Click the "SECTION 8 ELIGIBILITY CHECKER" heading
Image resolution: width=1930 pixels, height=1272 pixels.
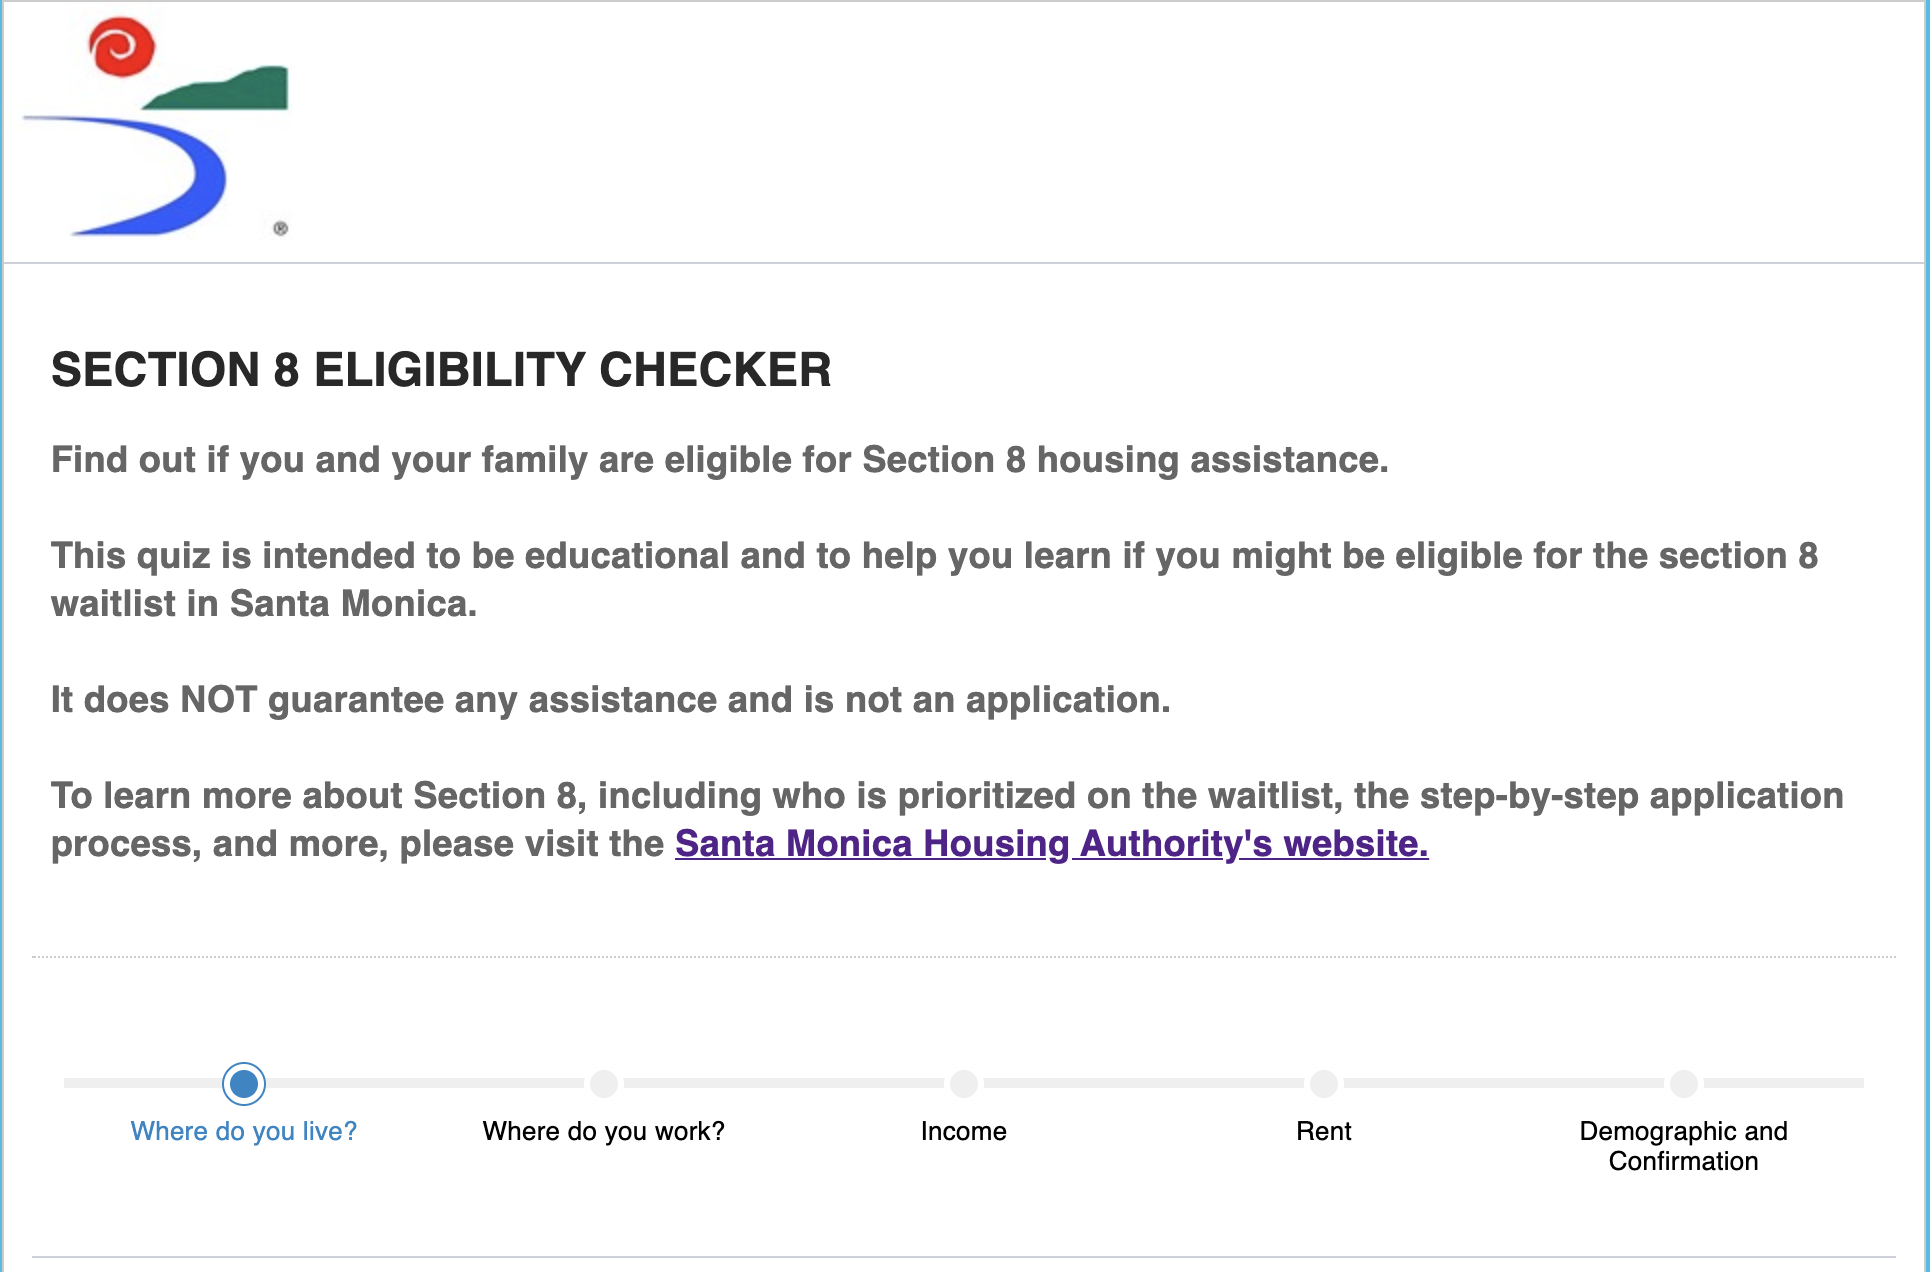point(441,370)
